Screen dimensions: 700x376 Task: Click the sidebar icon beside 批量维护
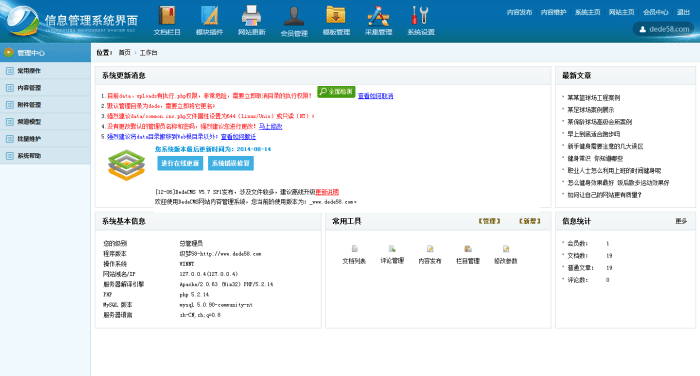click(x=9, y=138)
